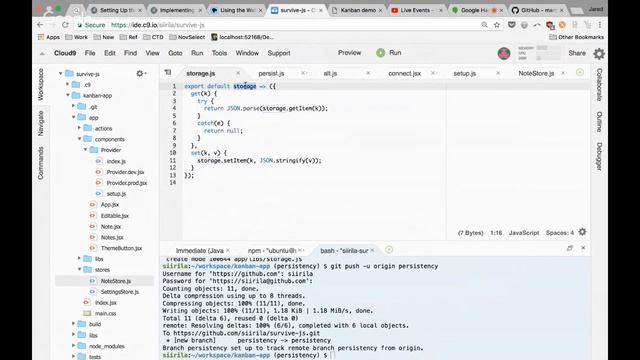Open the Chrome menu three-dot icon
Screen dimensions: 640x360
[x=600, y=25]
